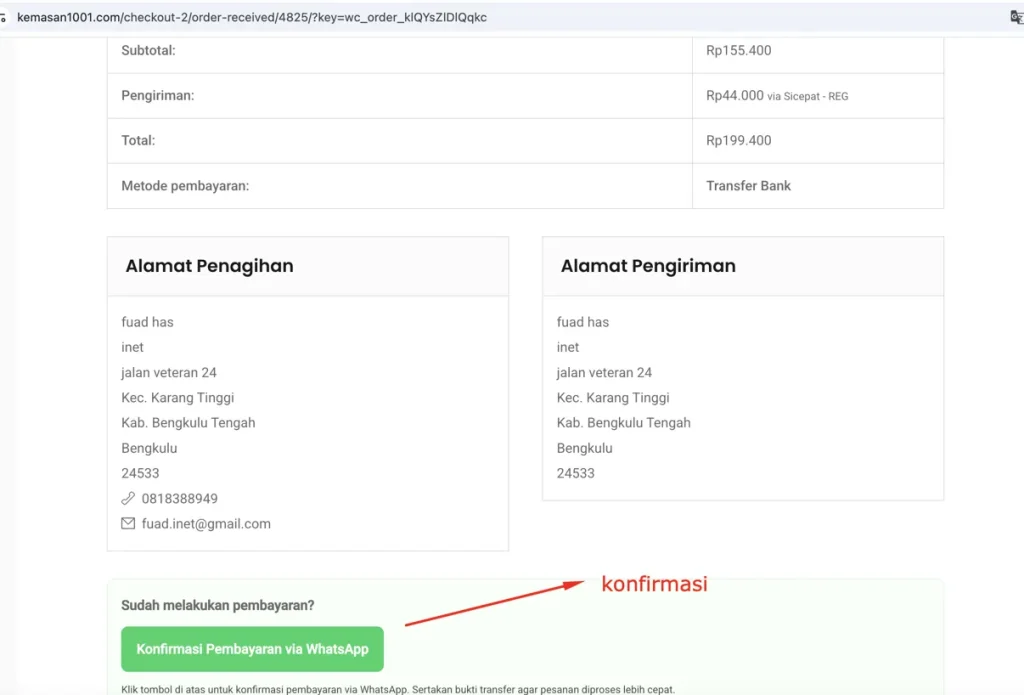
Task: Select phone number 0818388949
Action: pos(180,498)
